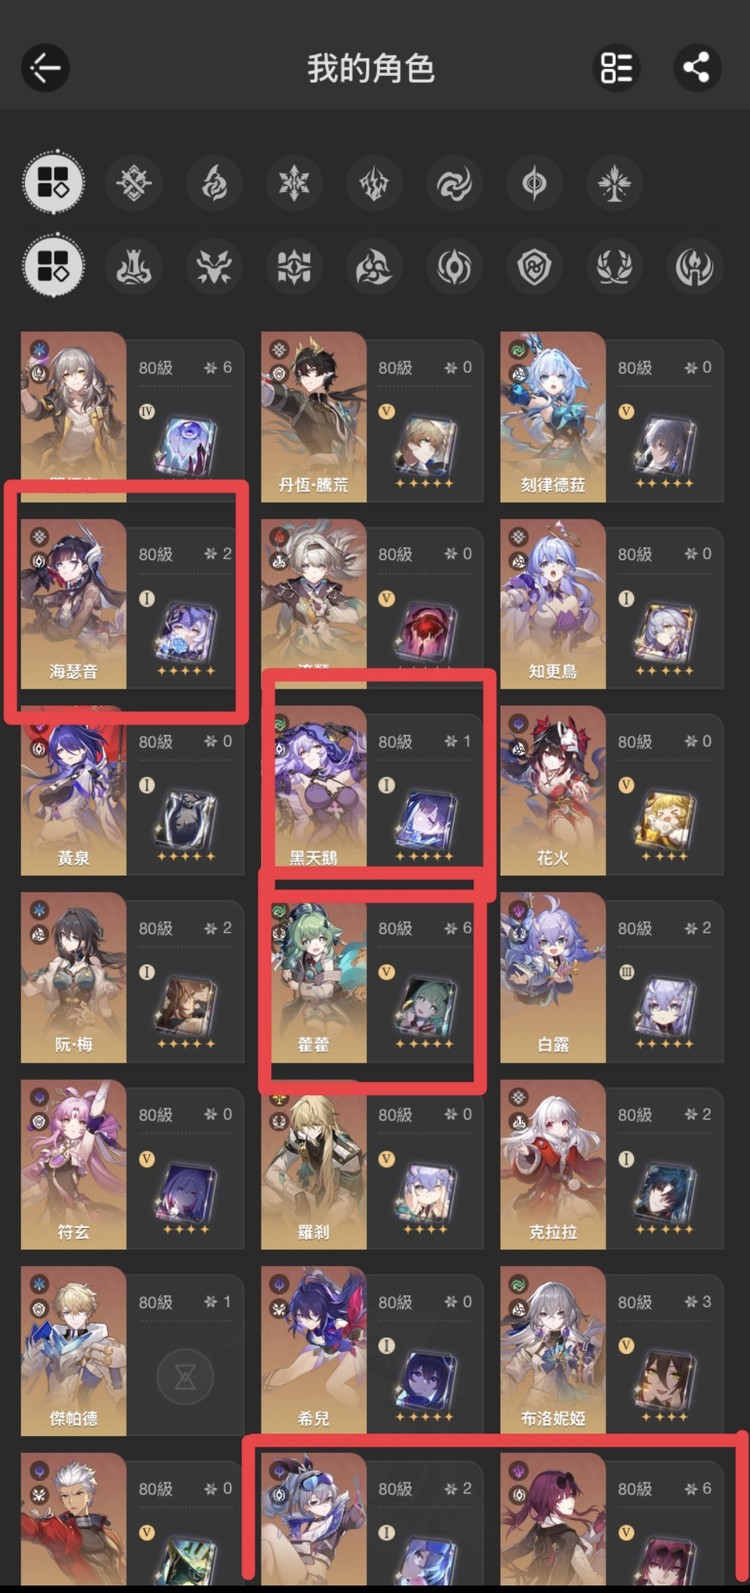750x1593 pixels.
Task: Filter characters by Fire element
Action: tap(215, 184)
